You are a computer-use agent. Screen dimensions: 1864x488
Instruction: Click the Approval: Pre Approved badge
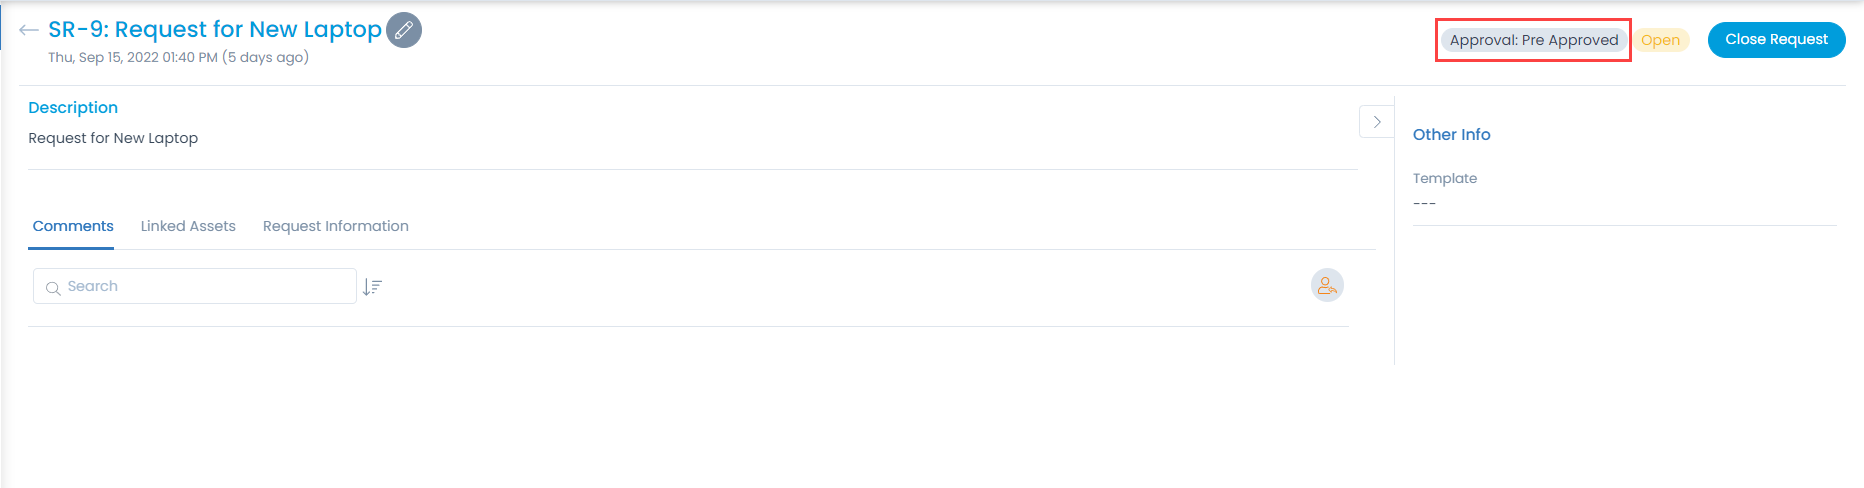[x=1533, y=40]
